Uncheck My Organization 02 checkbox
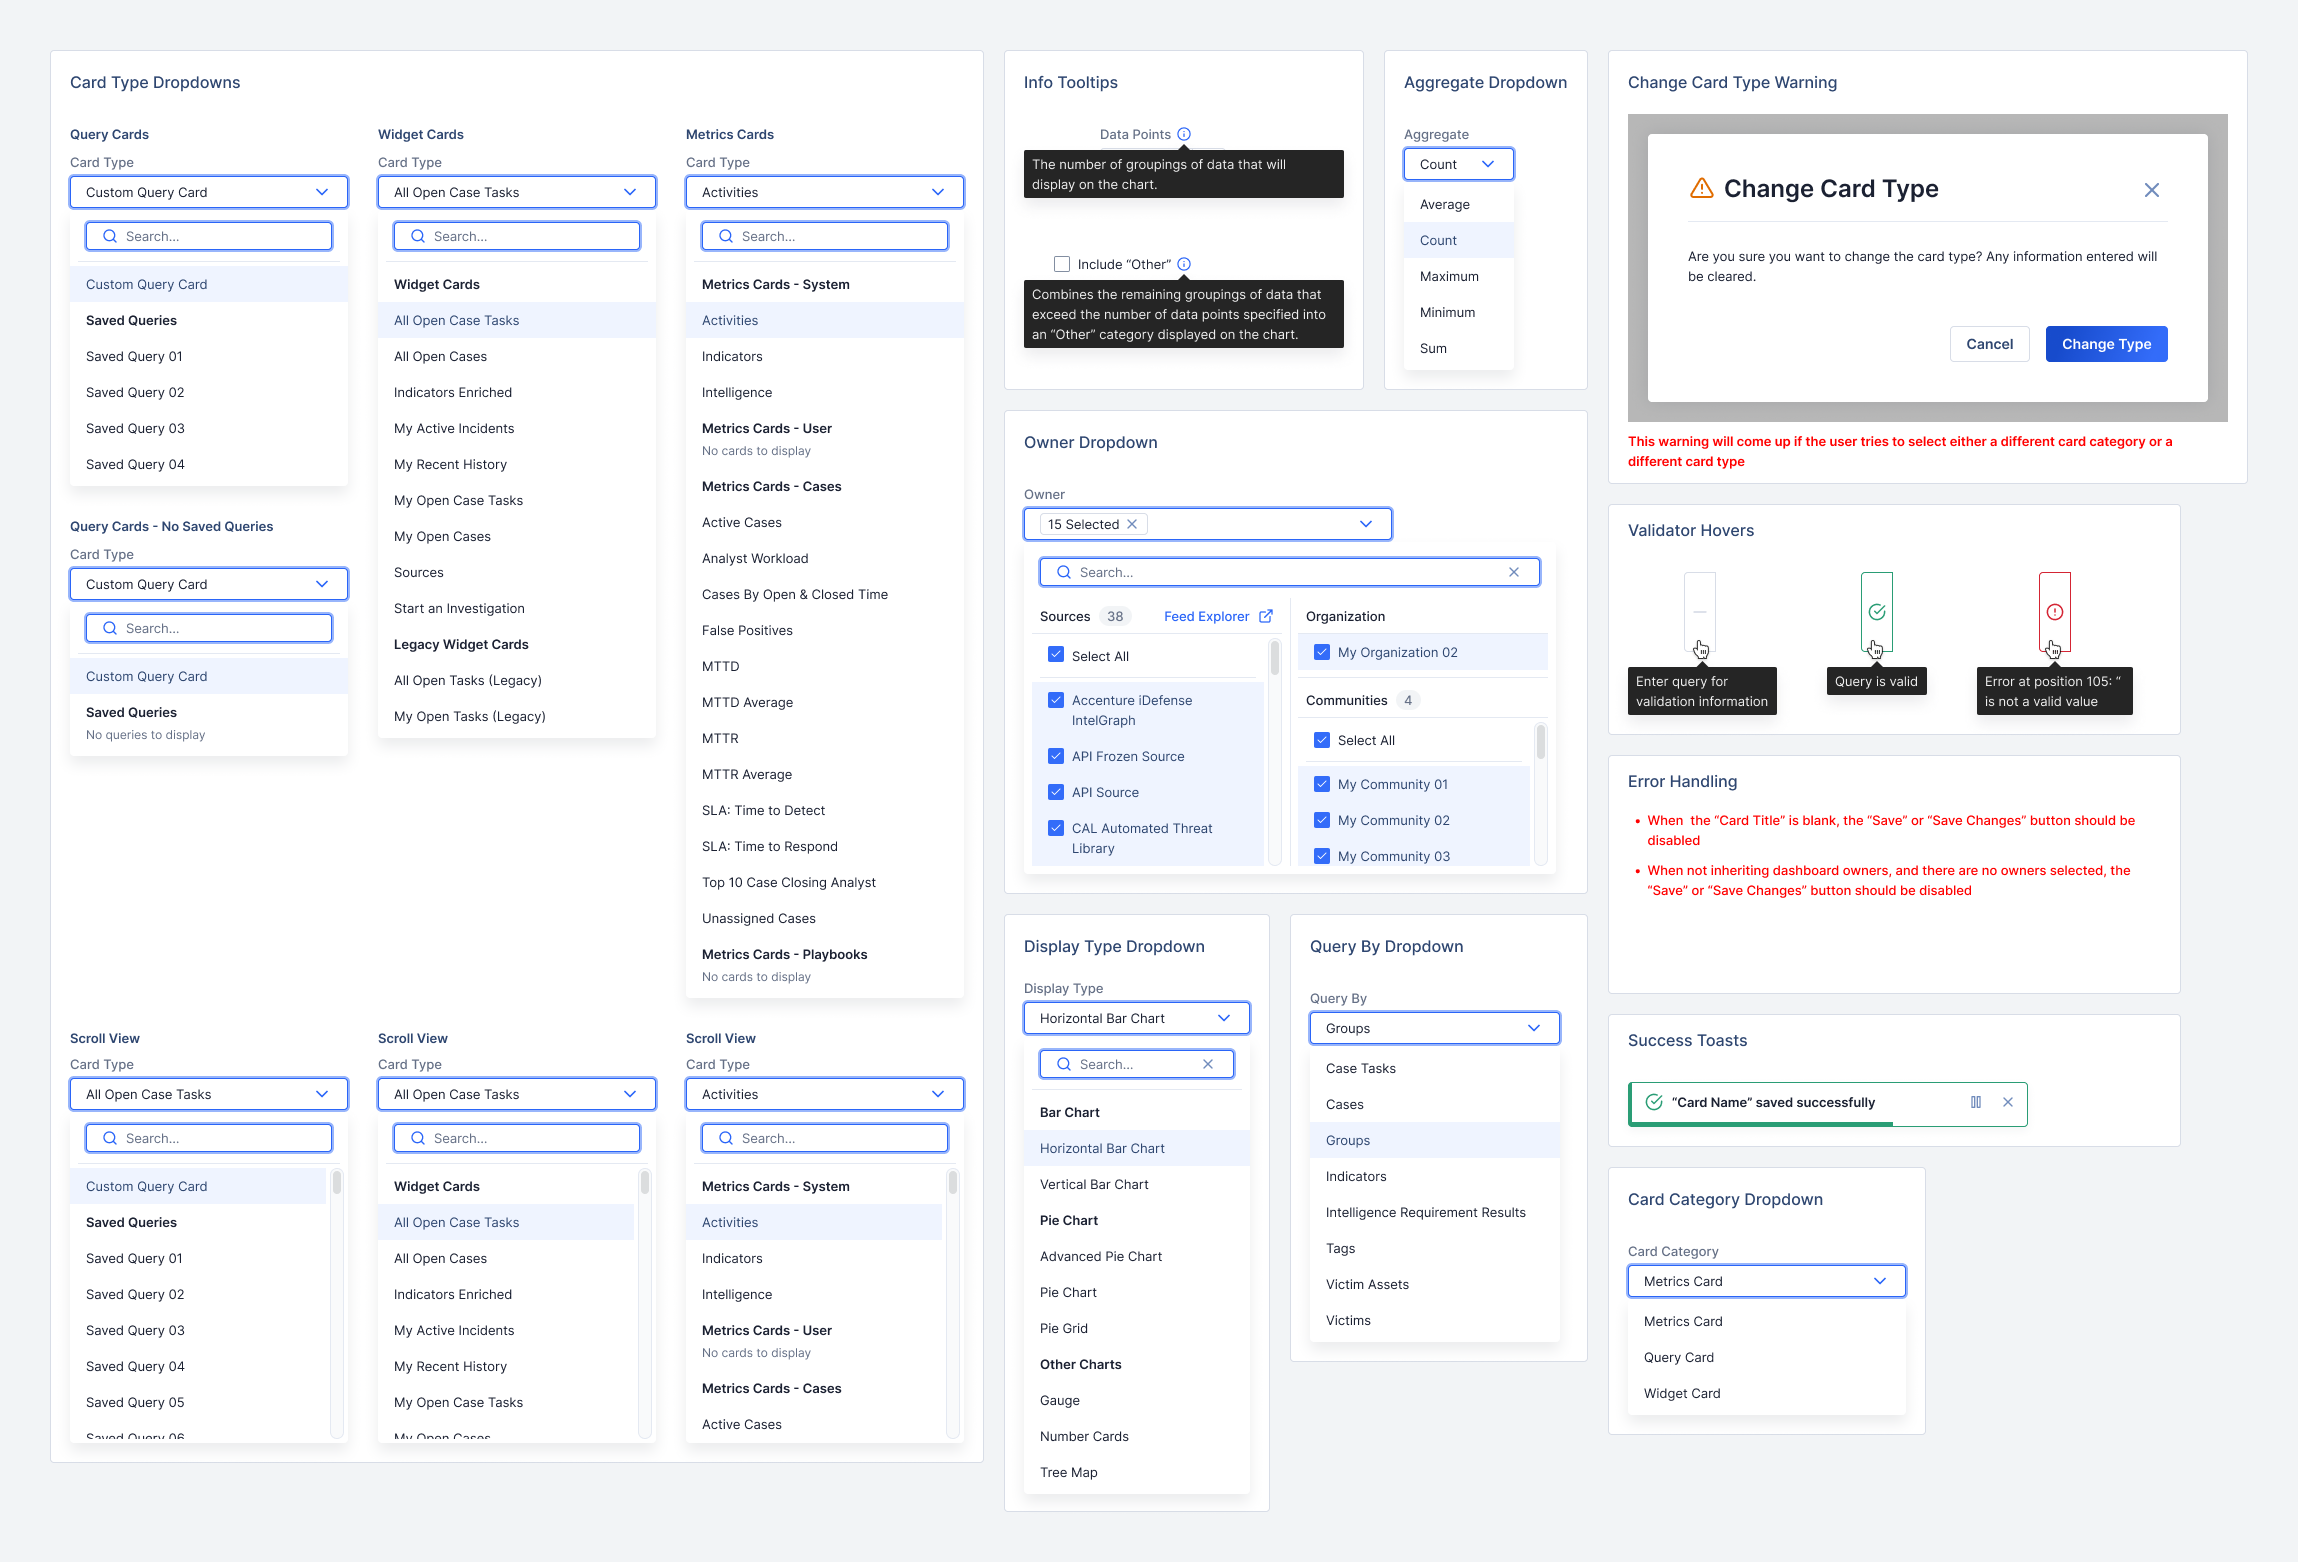This screenshot has height=1562, width=2298. (1322, 652)
